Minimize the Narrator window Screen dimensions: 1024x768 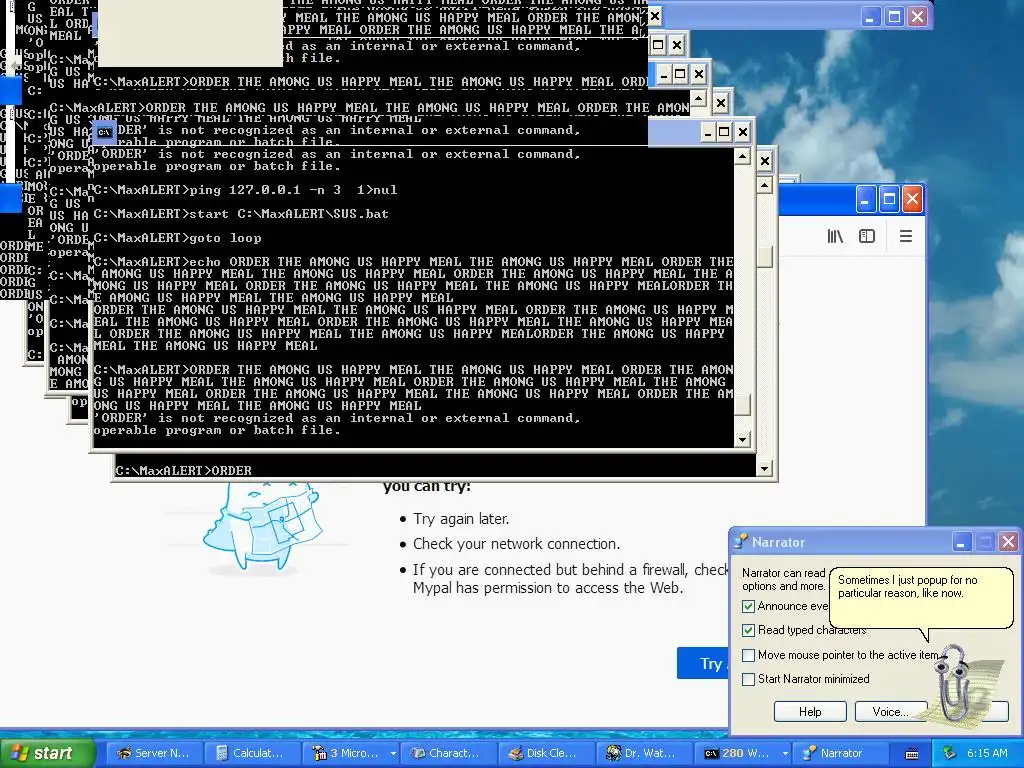click(x=961, y=542)
